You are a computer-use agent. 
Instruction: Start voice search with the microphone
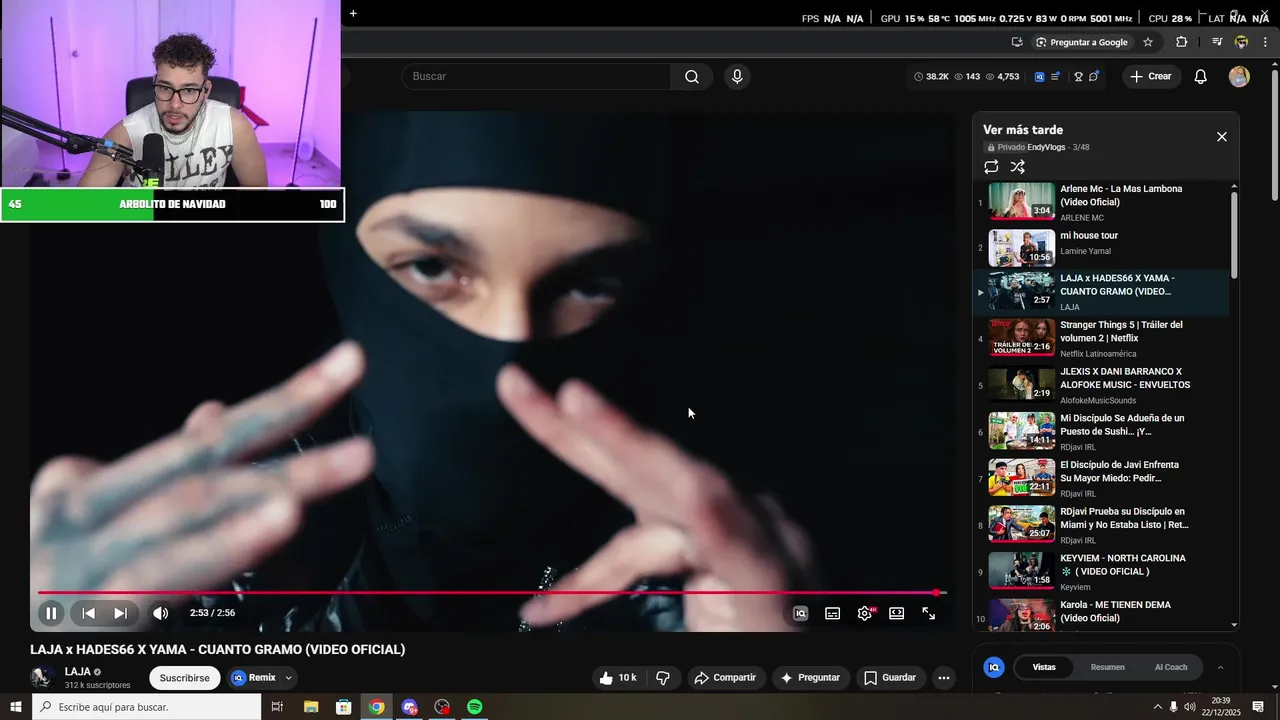click(737, 77)
